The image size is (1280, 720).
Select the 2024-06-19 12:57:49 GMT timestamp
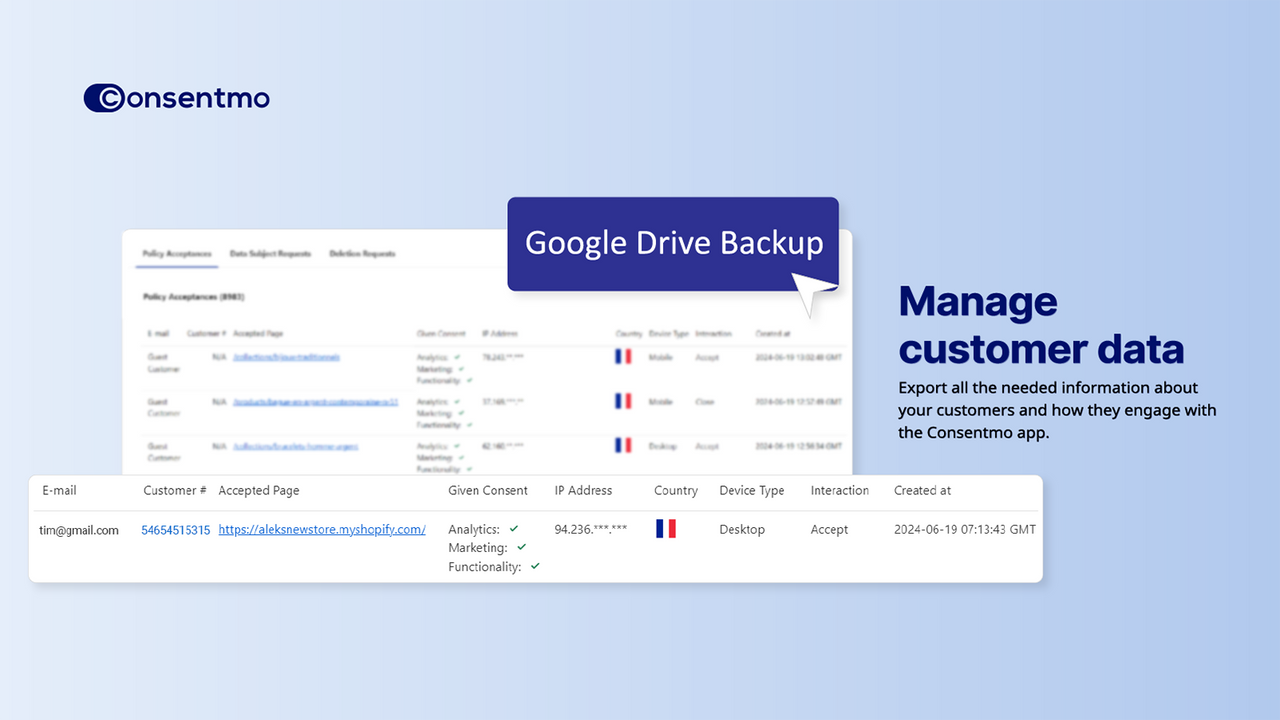tap(799, 401)
